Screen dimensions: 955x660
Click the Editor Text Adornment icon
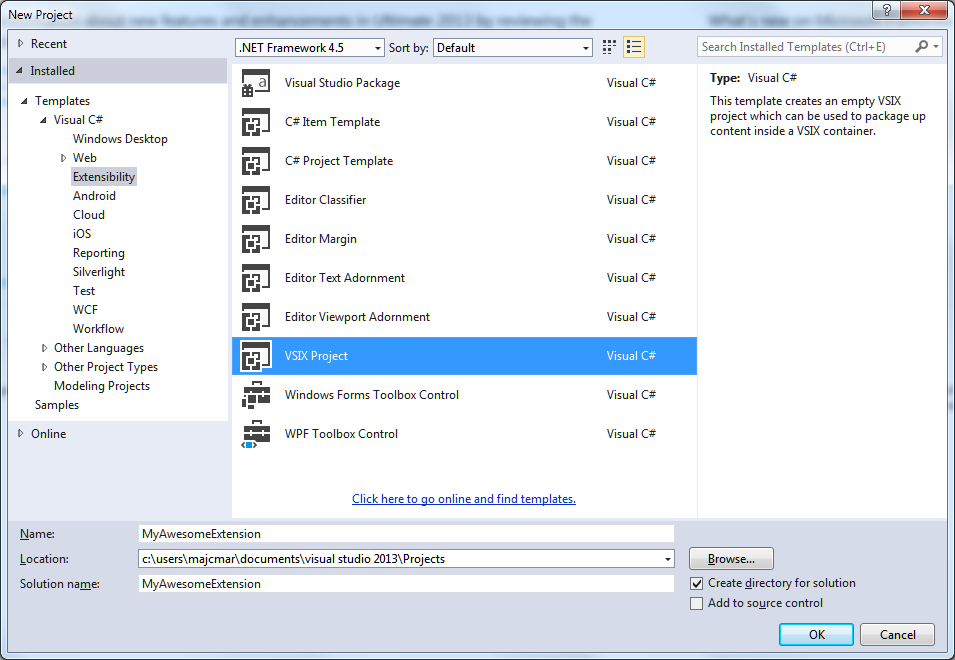tap(256, 278)
